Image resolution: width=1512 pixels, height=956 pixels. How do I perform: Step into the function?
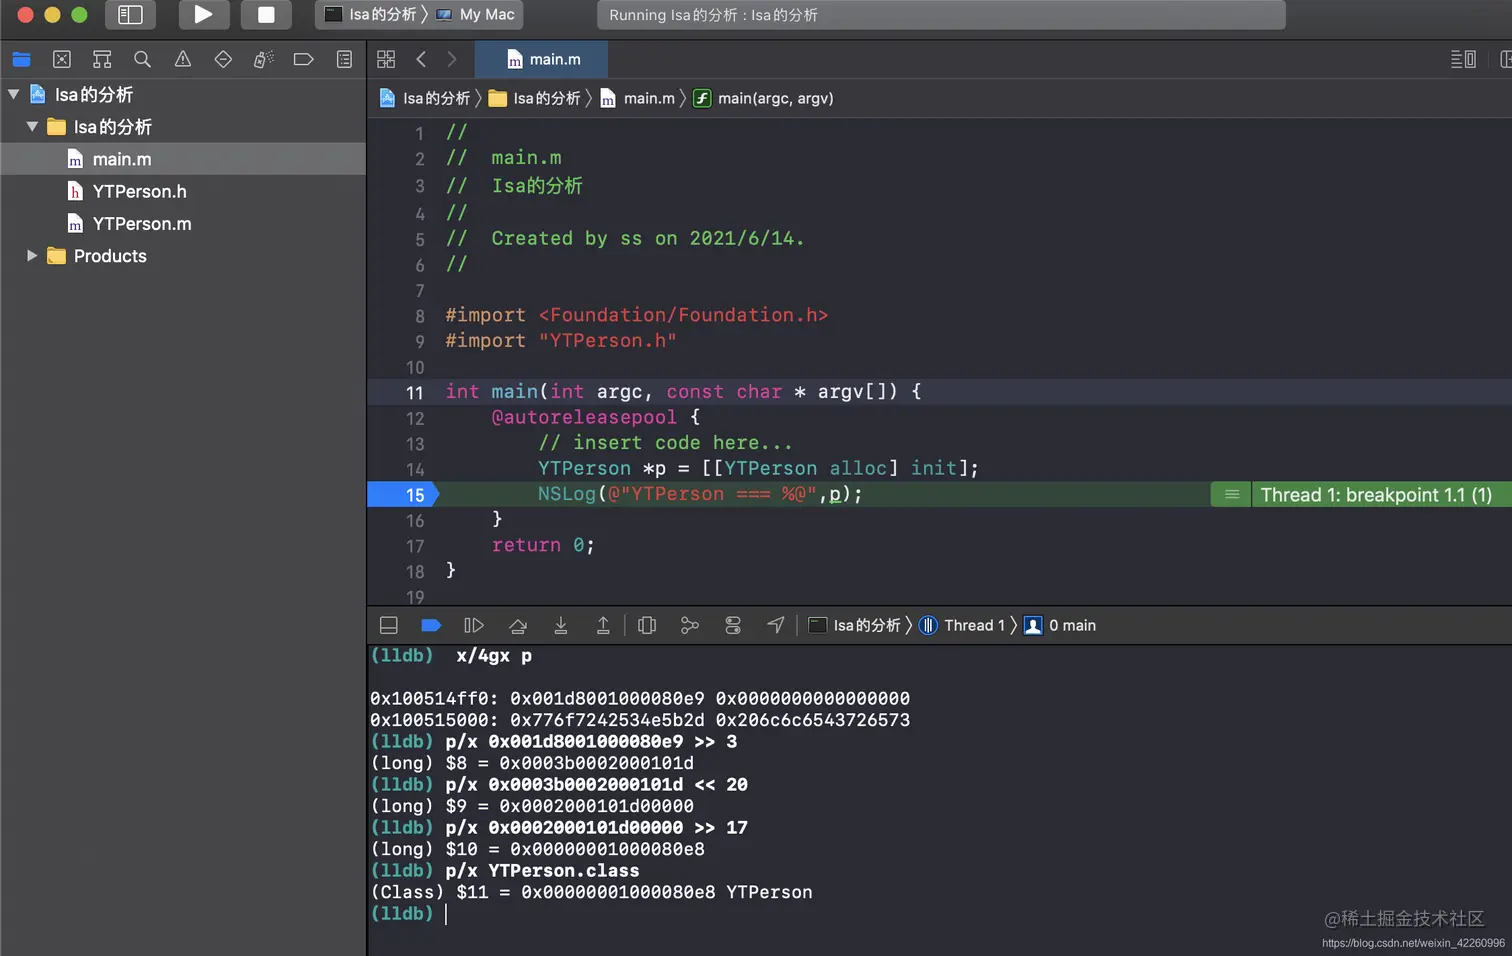pyautogui.click(x=560, y=625)
